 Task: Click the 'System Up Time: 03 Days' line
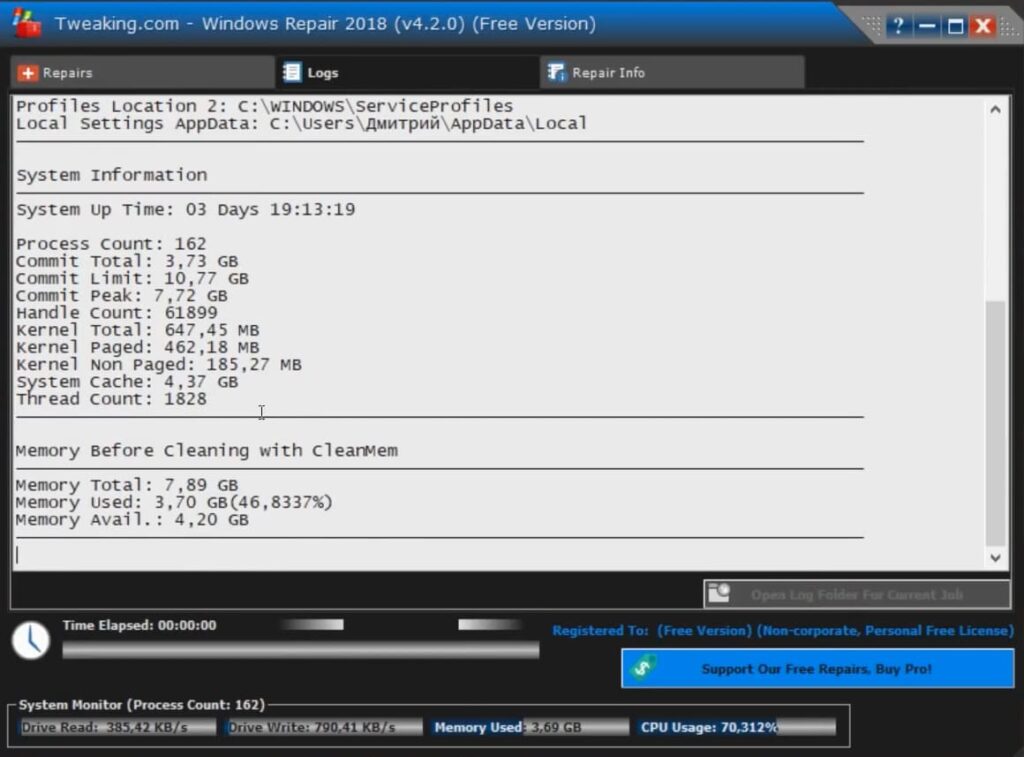185,210
